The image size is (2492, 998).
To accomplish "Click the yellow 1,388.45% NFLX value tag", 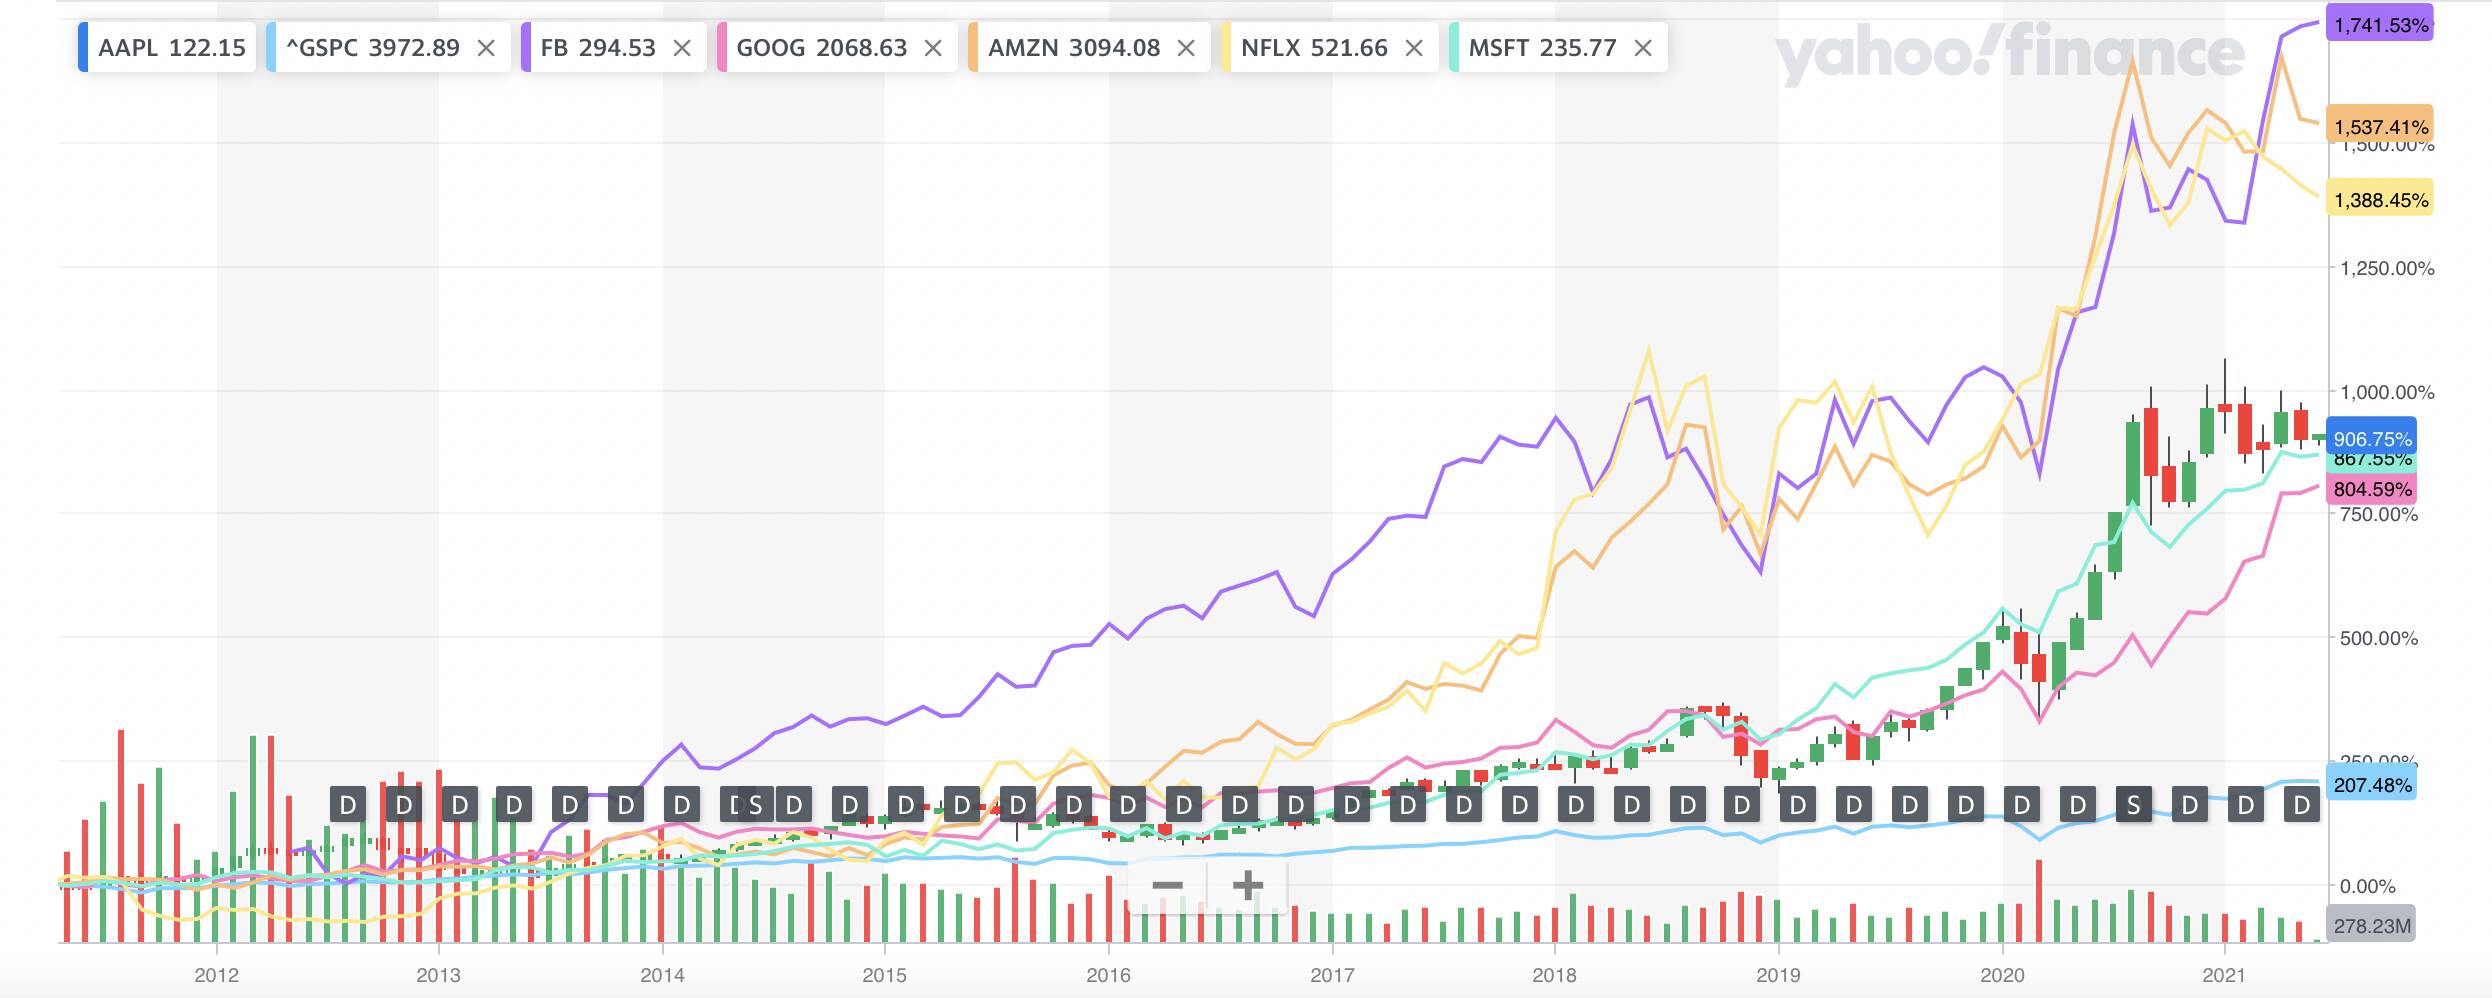I will pyautogui.click(x=2380, y=200).
